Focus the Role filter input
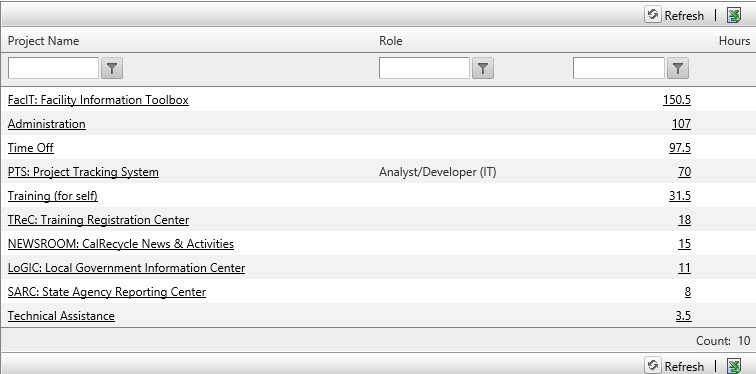Image resolution: width=756 pixels, height=374 pixels. pyautogui.click(x=424, y=68)
